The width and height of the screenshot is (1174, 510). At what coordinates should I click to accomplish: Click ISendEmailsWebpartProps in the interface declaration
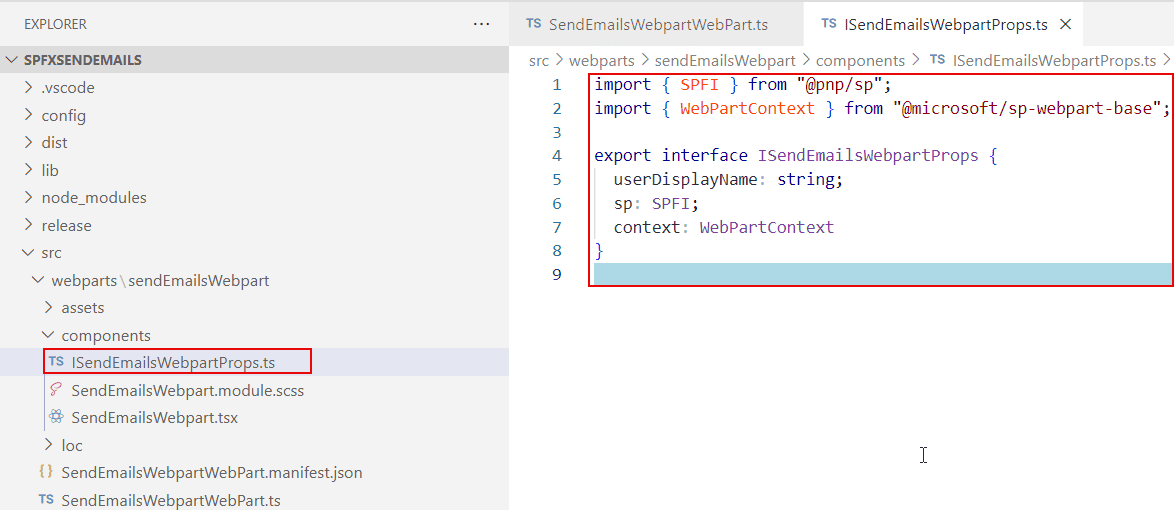[868, 156]
